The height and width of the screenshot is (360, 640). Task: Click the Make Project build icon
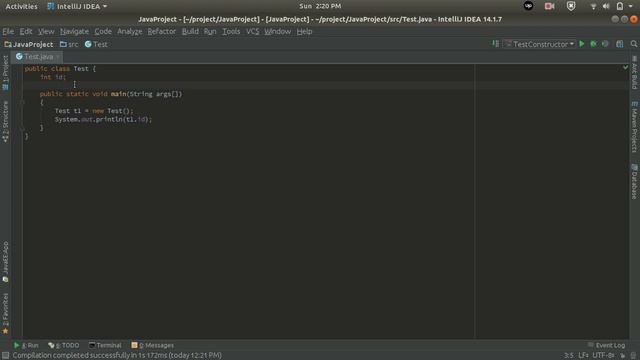[495, 44]
